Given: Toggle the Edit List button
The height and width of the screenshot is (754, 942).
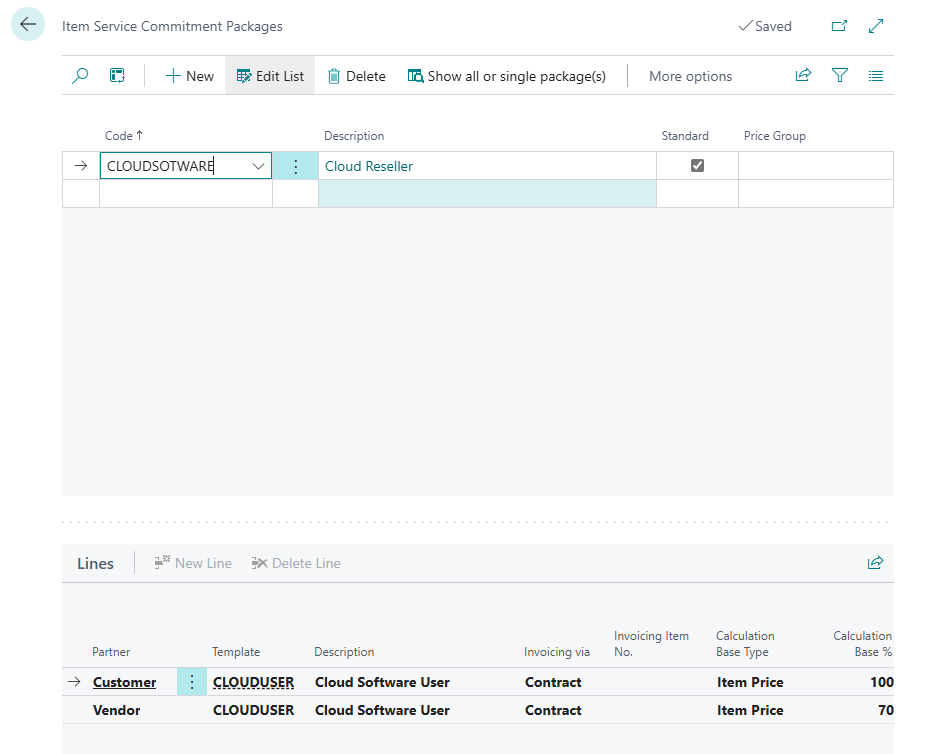Looking at the screenshot, I should point(270,76).
